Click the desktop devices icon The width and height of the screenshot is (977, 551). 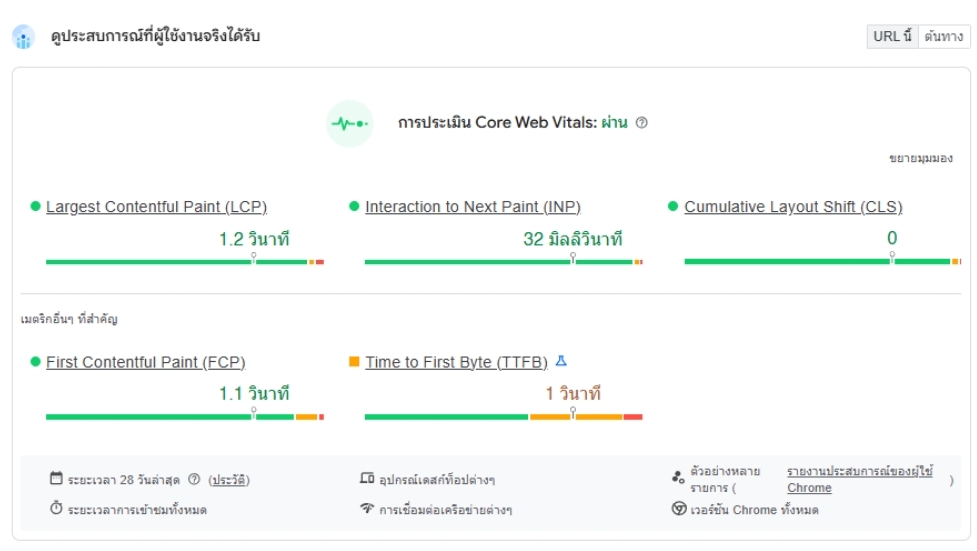pos(367,479)
